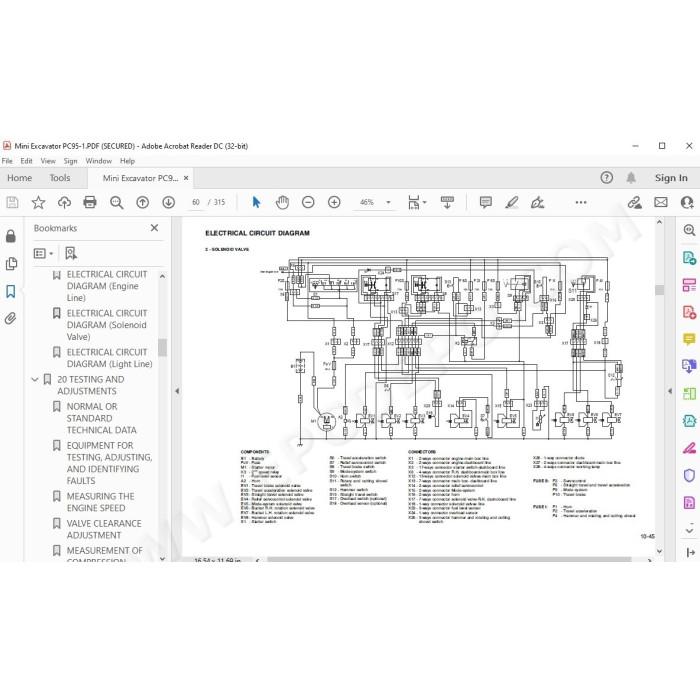Open notifications bell
Image resolution: width=700 pixels, height=700 pixels.
[631, 178]
